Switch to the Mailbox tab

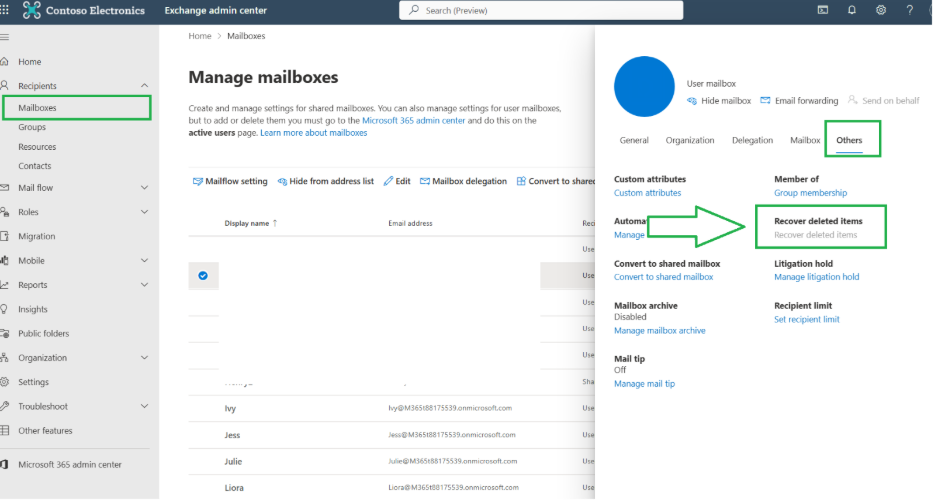click(805, 140)
